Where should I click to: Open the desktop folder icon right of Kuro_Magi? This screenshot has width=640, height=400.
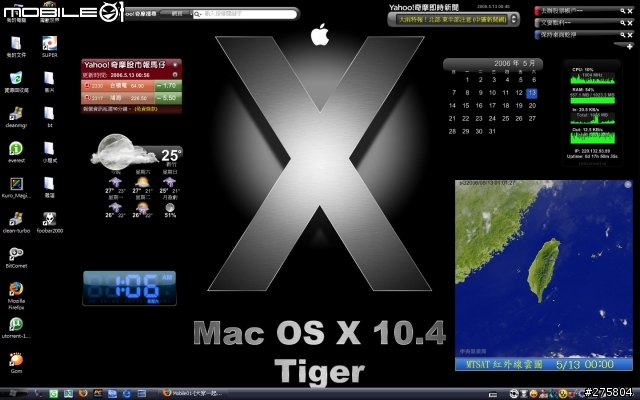(49, 187)
